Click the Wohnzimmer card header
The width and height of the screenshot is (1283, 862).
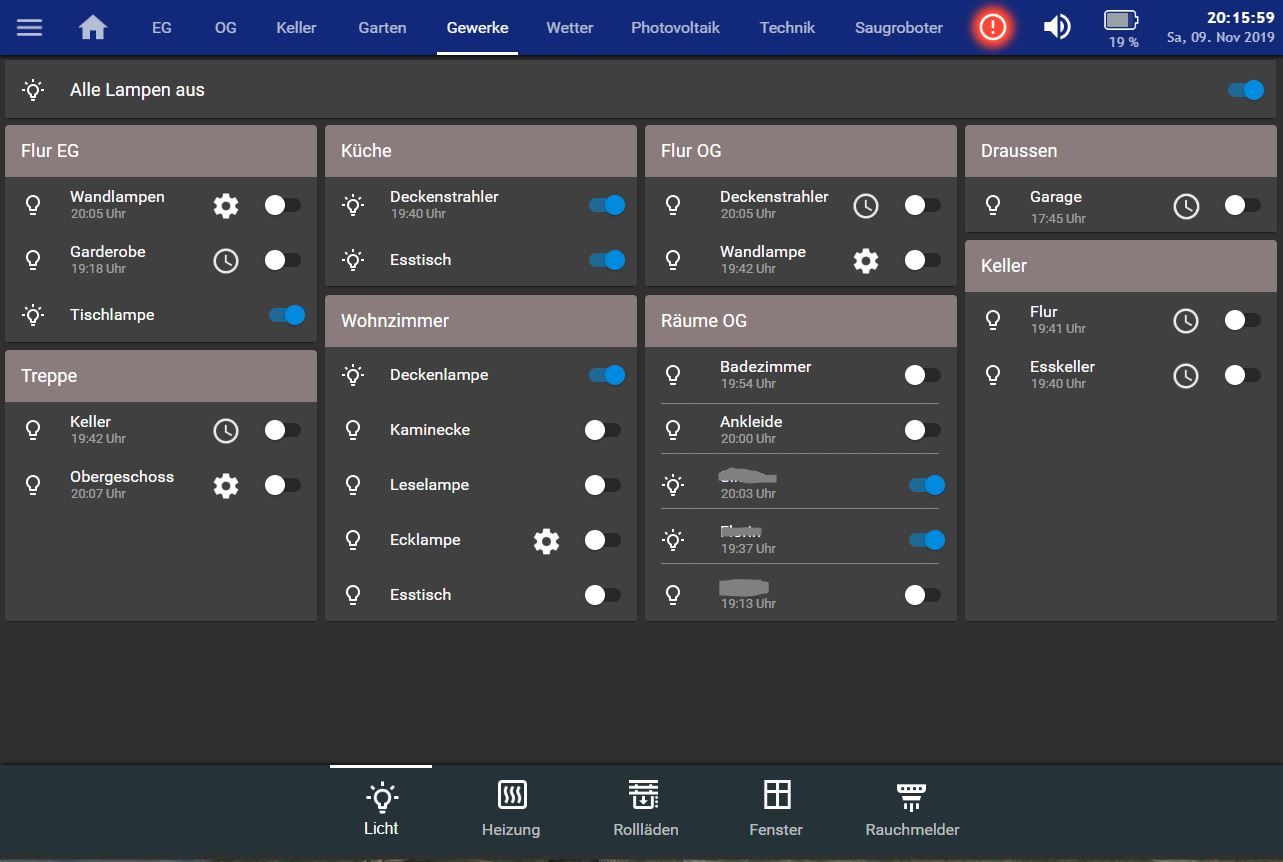point(481,321)
